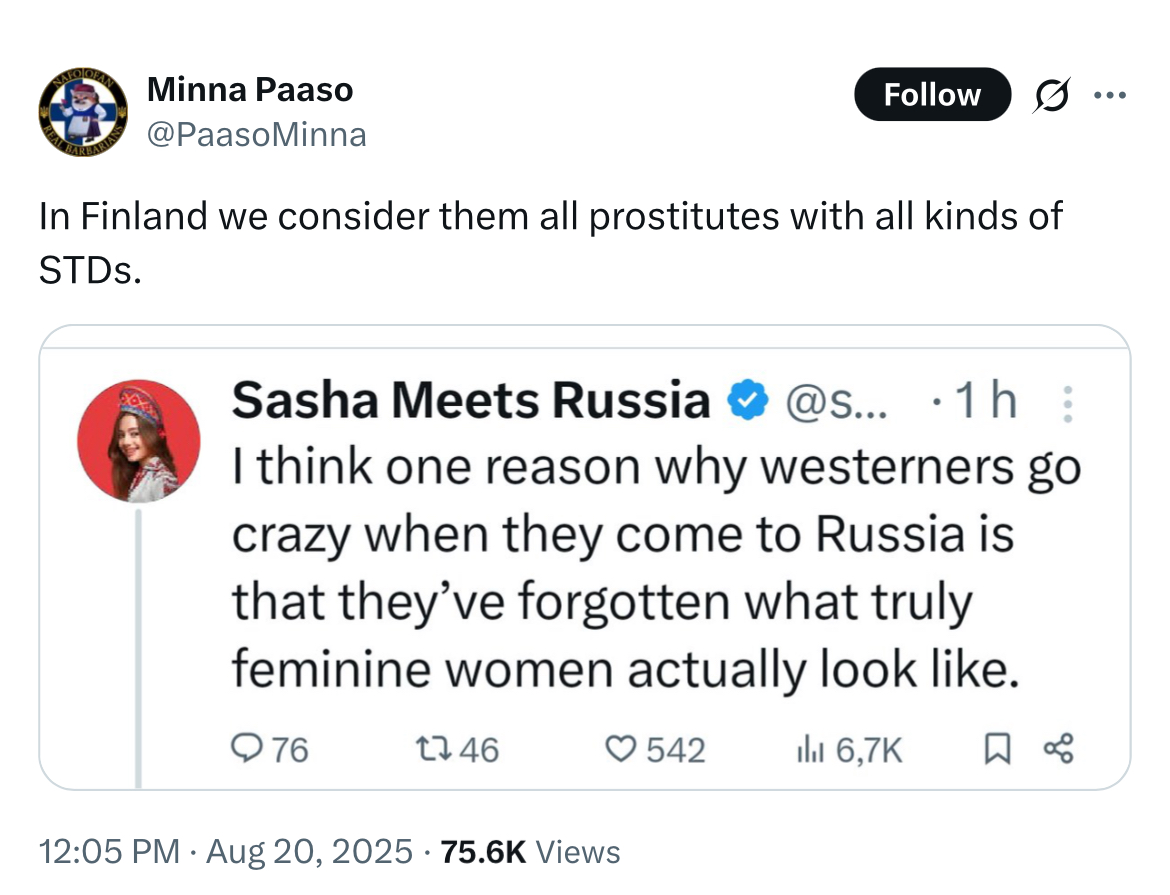Click the blue verified badge
The height and width of the screenshot is (895, 1170).
coord(746,402)
